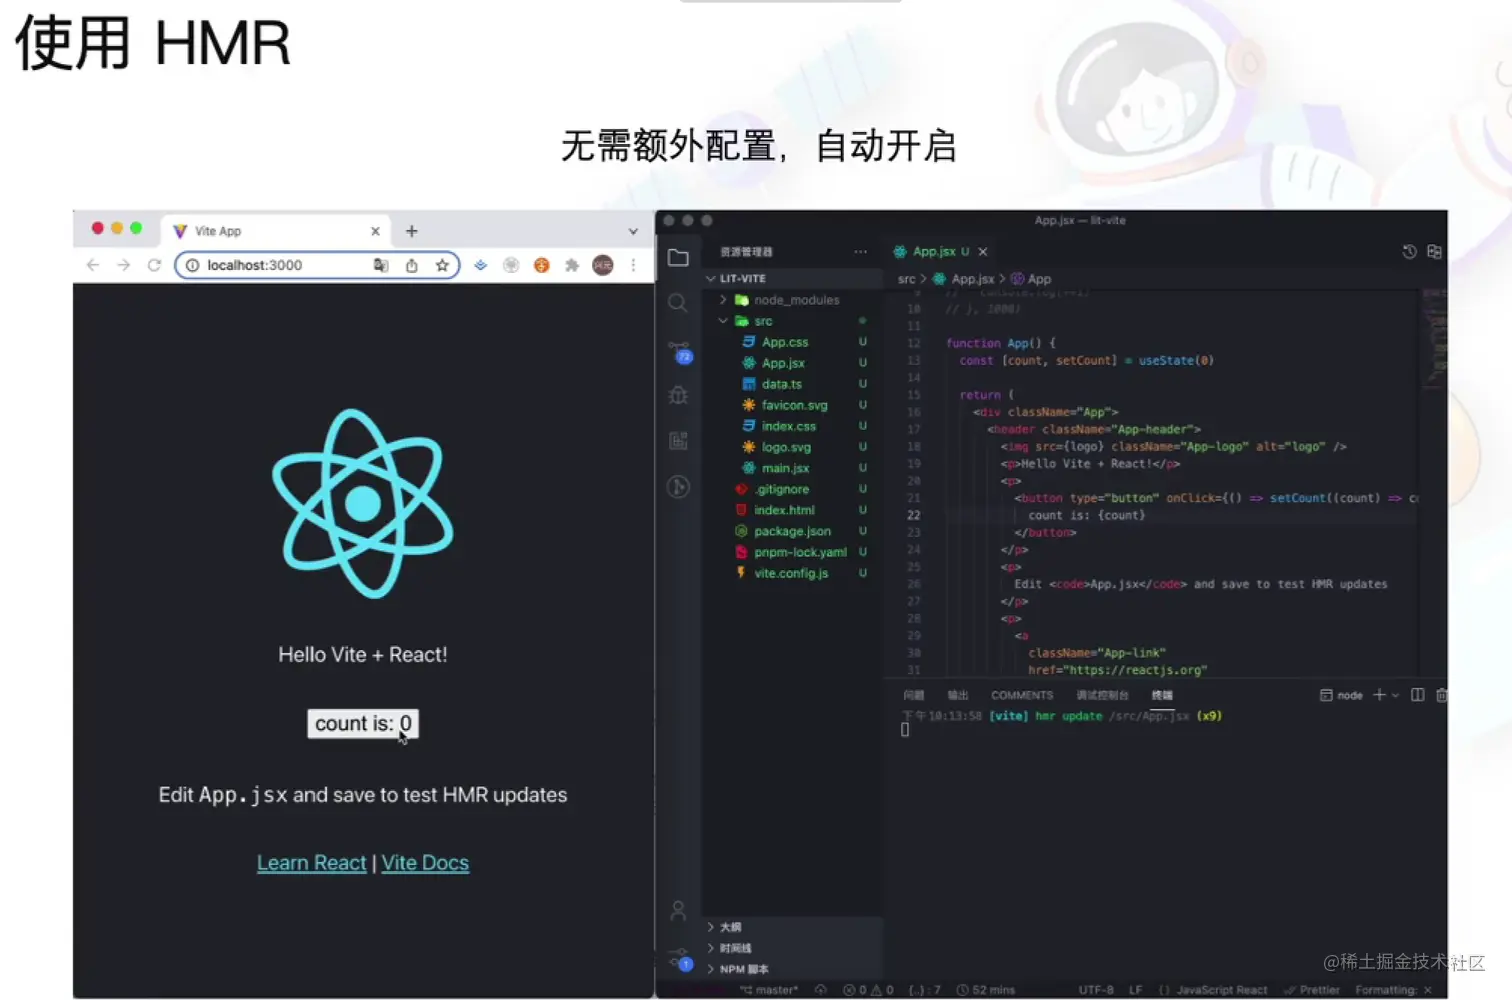
Task: Open the Search view in VS Code activity bar
Action: 678,303
